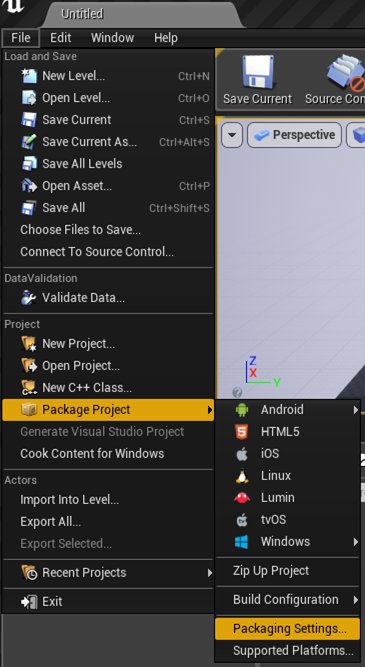Open the Source Control toolbar icon
Screen dimensions: 365x667
pyautogui.click(x=347, y=71)
